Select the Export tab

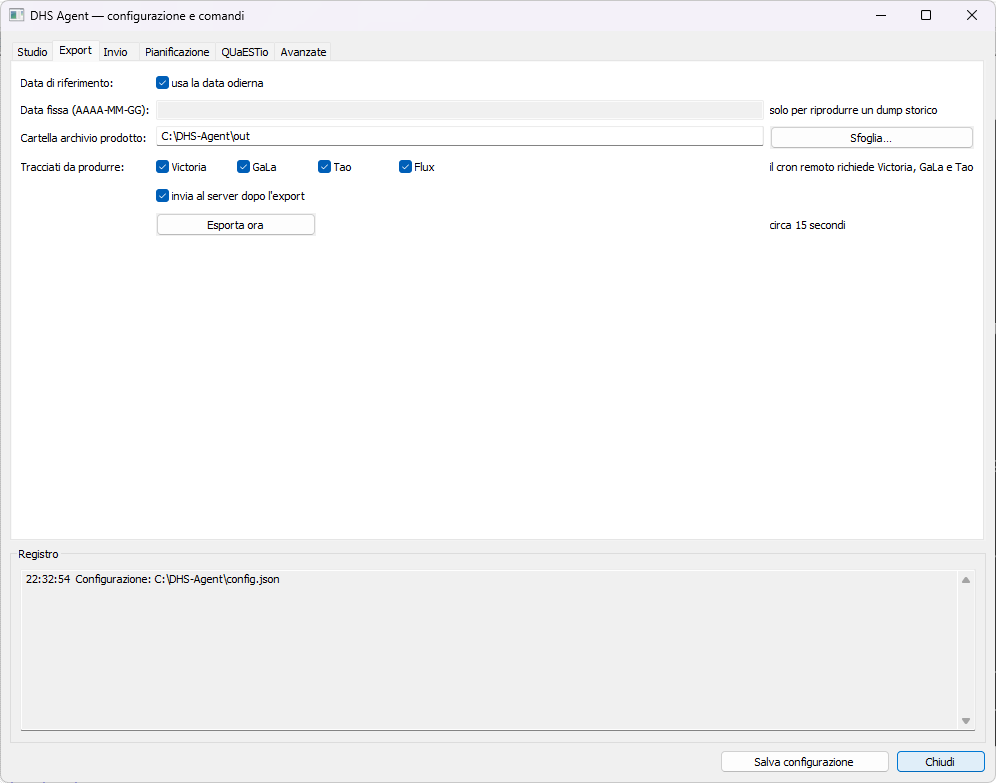tap(76, 51)
